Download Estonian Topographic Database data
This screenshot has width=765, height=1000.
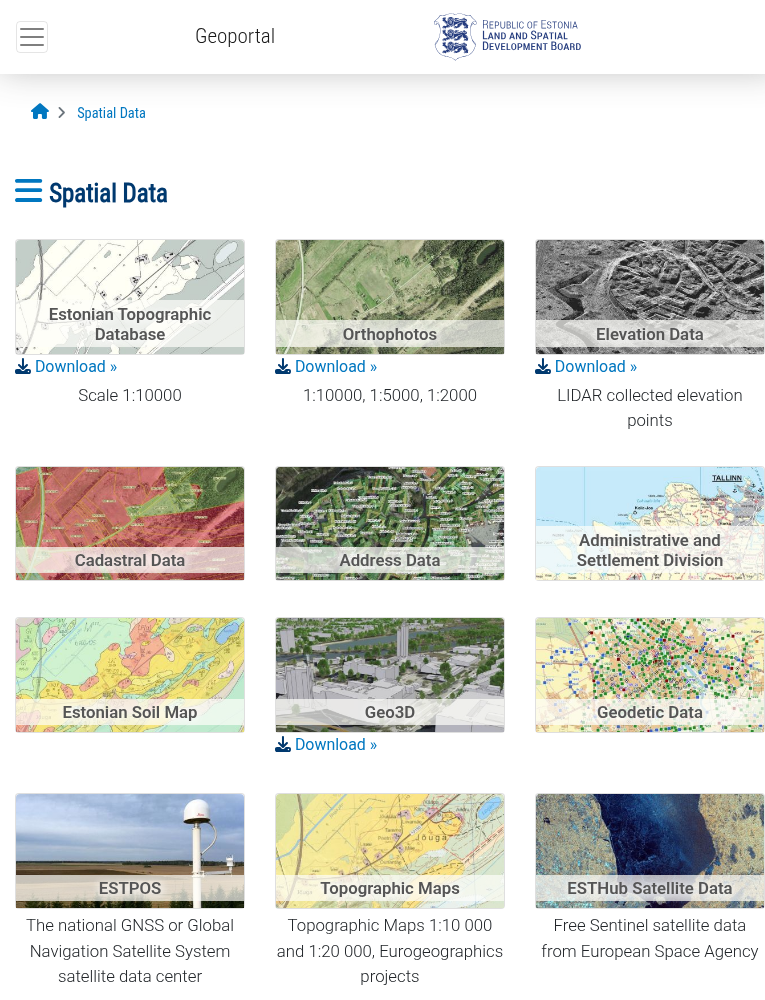click(67, 367)
